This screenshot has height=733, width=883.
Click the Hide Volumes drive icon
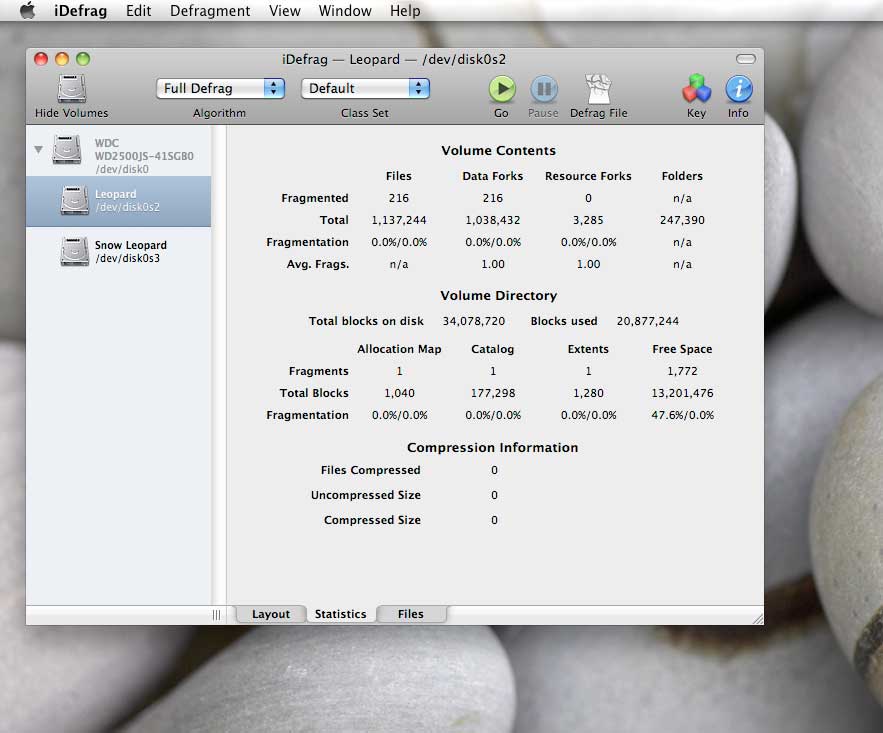coord(71,90)
